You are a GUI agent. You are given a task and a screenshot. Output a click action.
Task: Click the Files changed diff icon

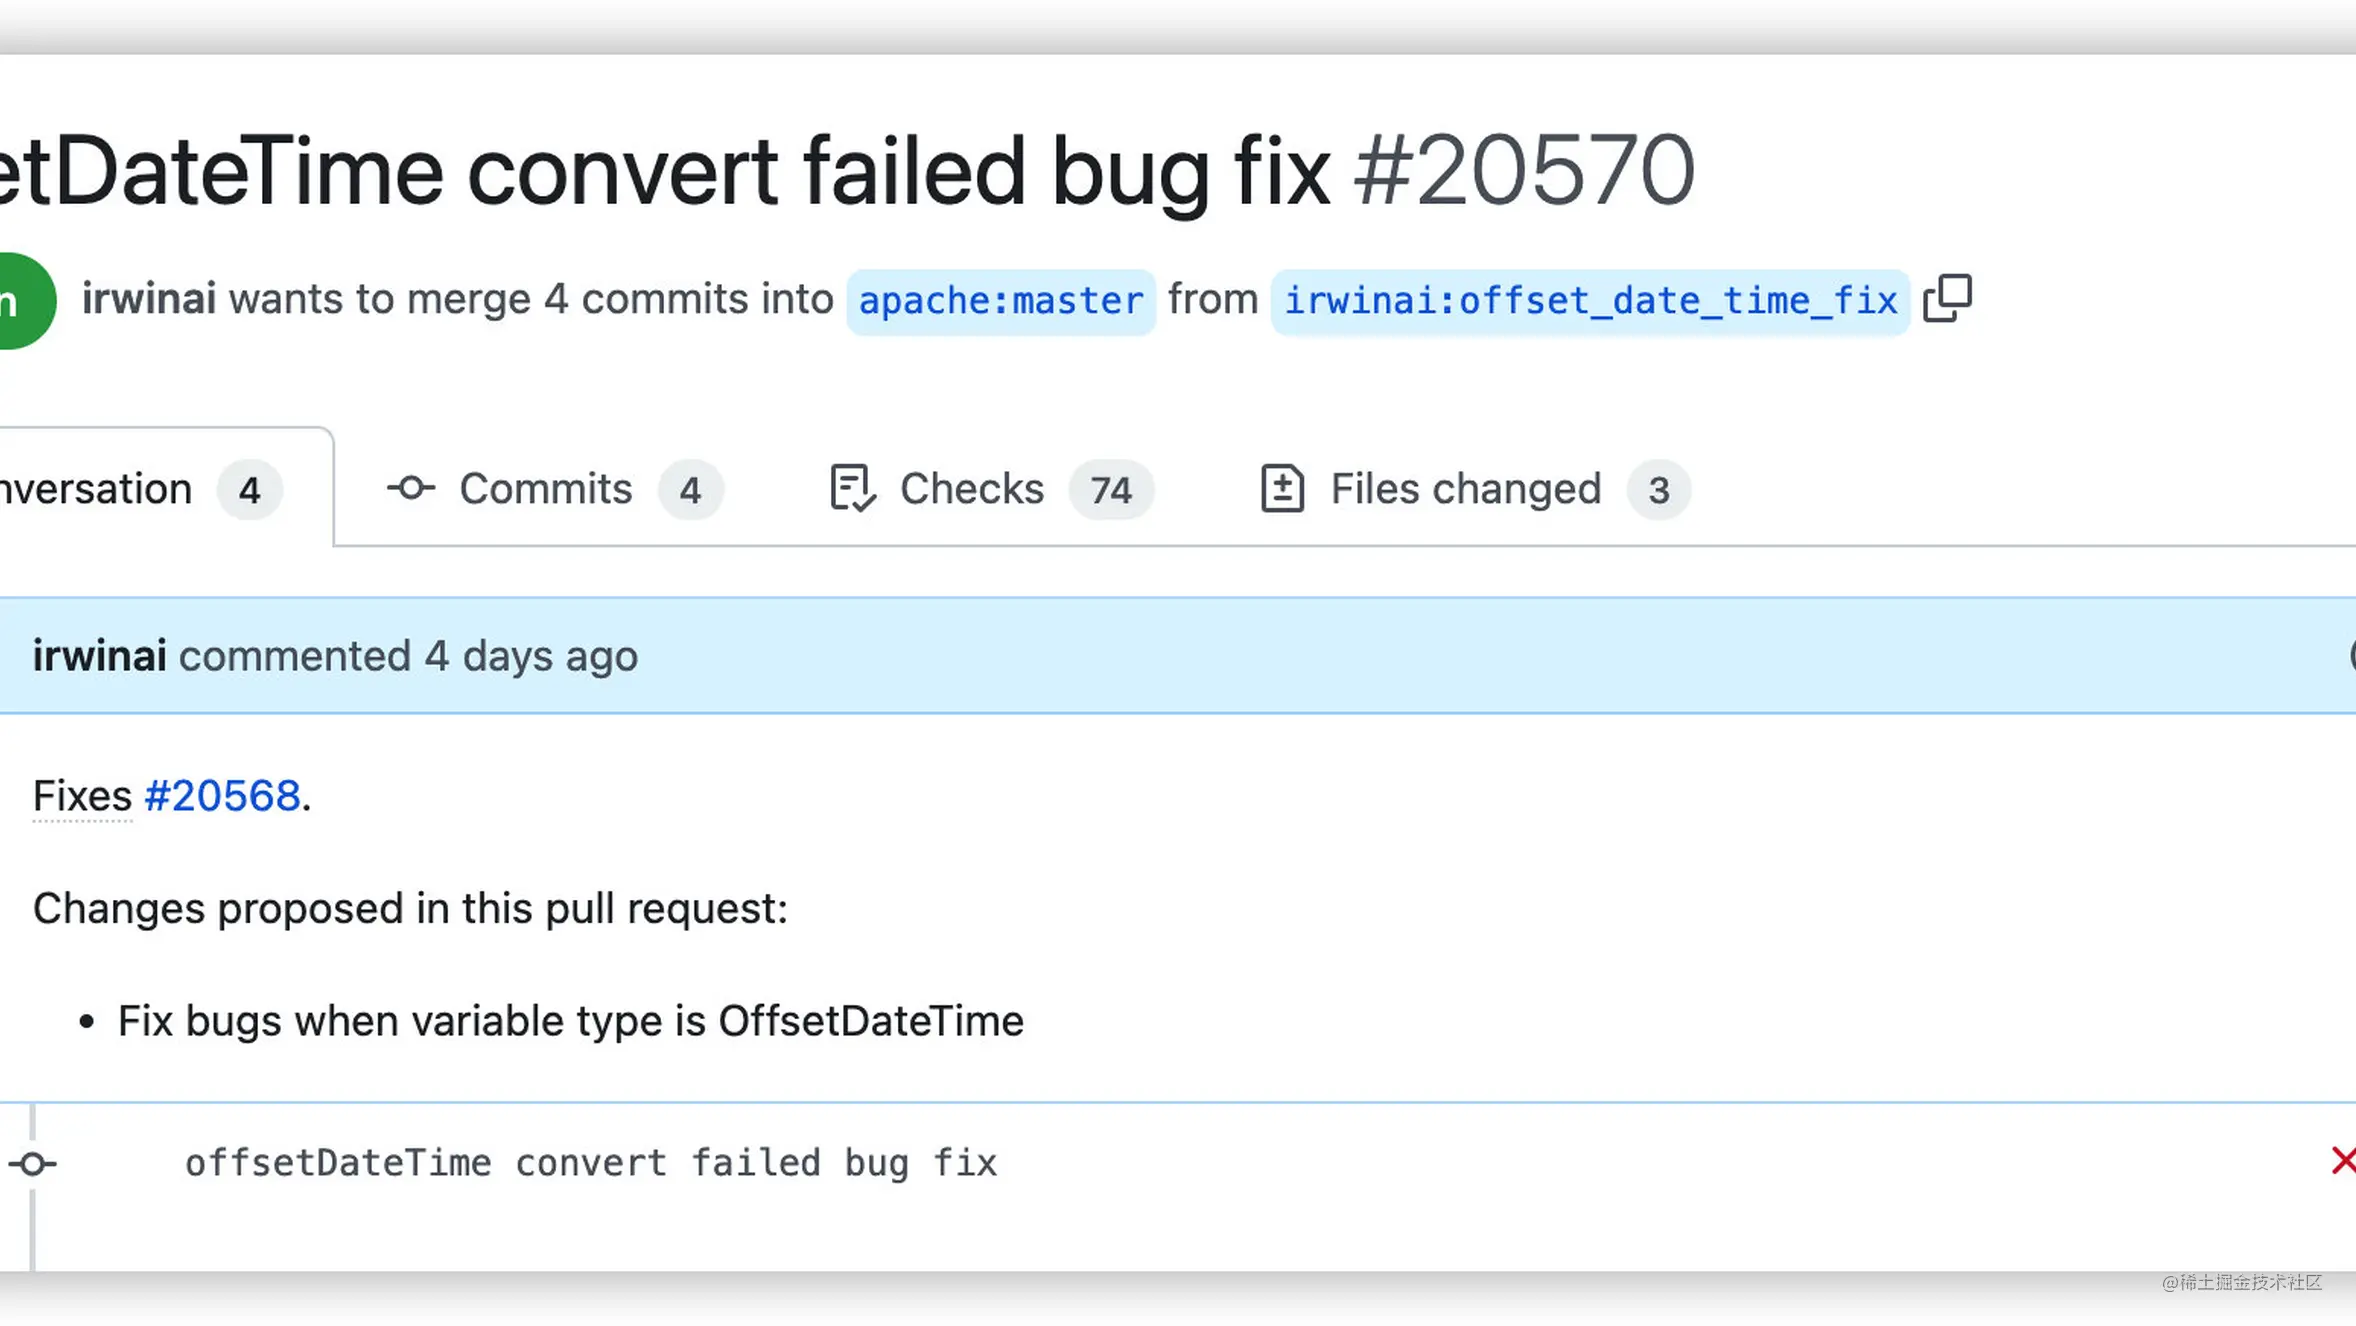[x=1282, y=489]
